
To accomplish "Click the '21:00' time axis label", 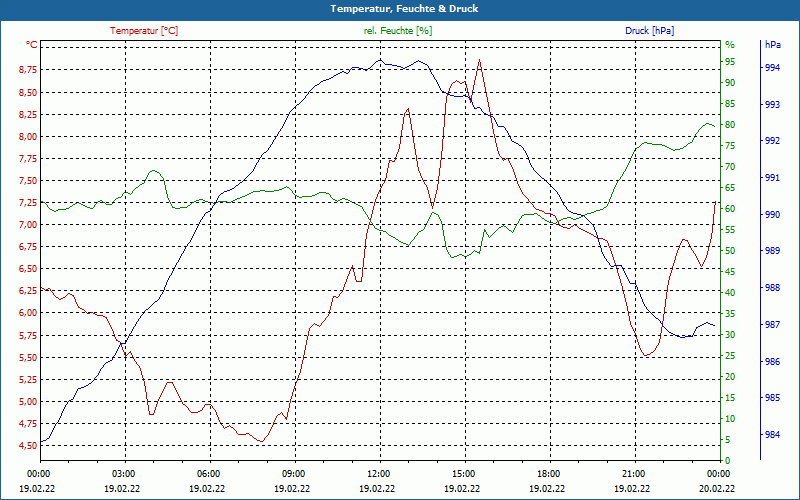I will click(633, 473).
